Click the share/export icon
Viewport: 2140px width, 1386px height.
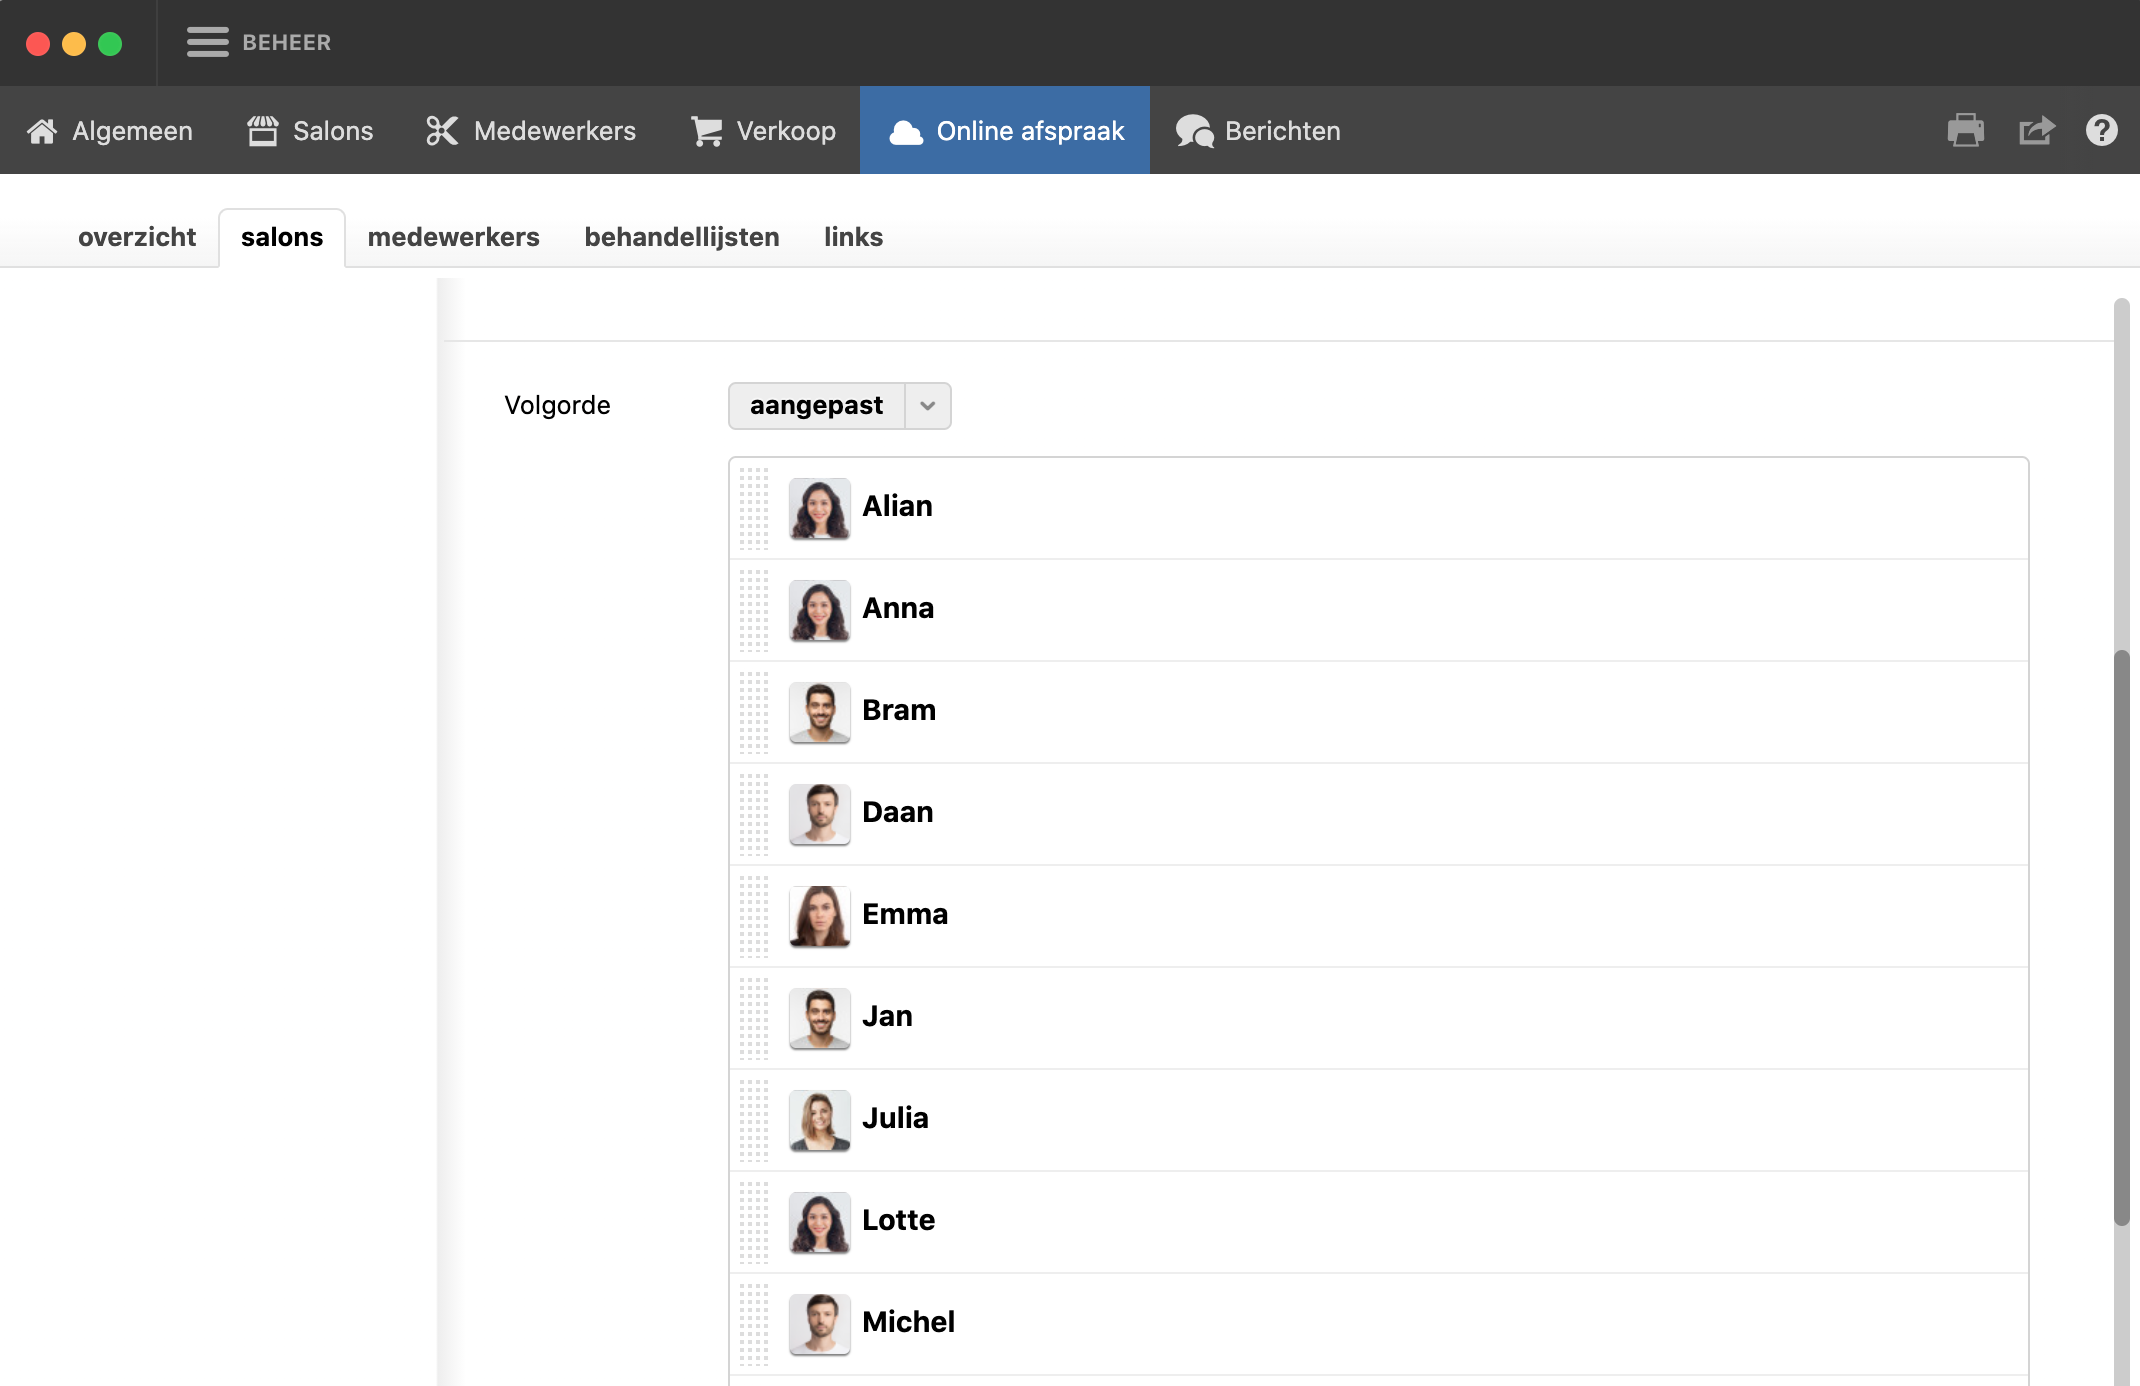click(2036, 131)
